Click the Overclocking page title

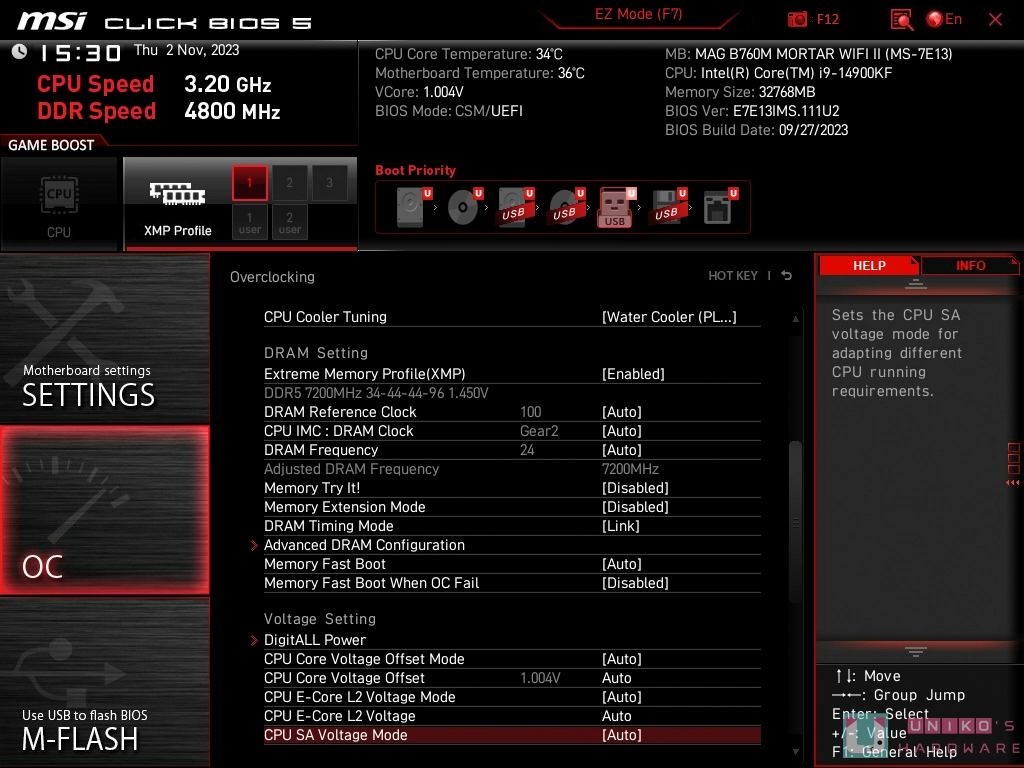[x=272, y=277]
